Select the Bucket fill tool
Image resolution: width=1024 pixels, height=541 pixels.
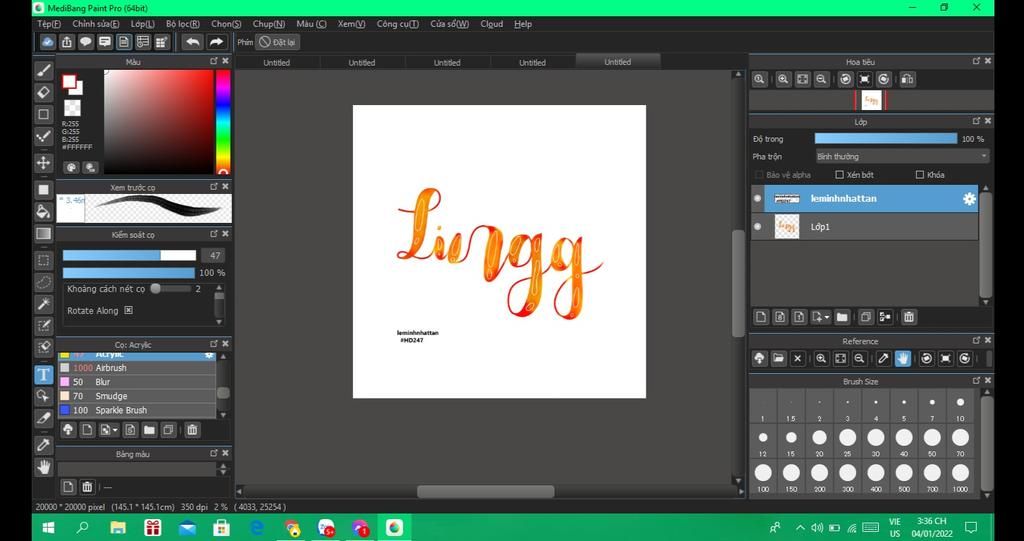[x=44, y=212]
